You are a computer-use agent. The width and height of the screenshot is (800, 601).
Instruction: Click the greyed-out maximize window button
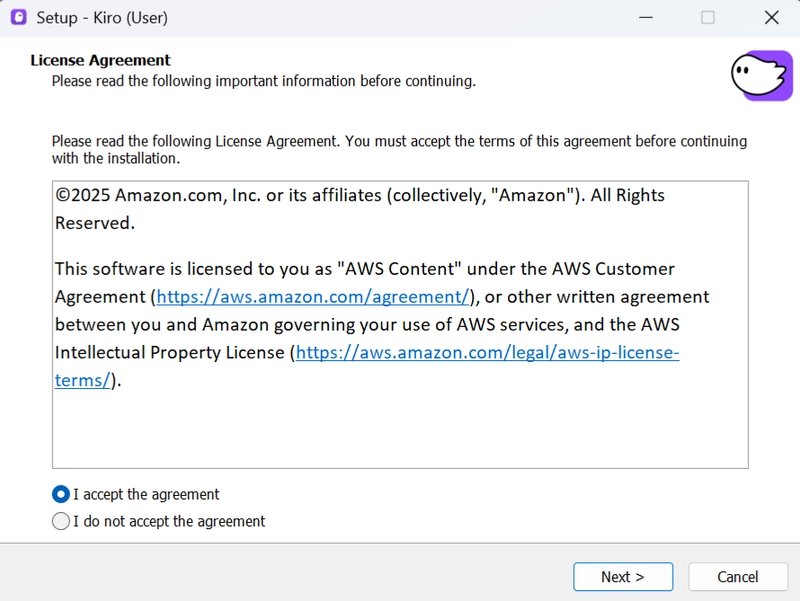click(x=708, y=17)
